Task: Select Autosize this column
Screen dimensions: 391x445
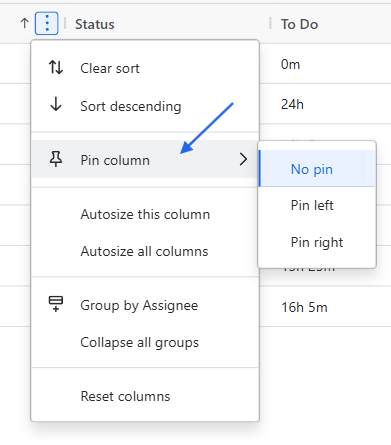Action: 145,214
